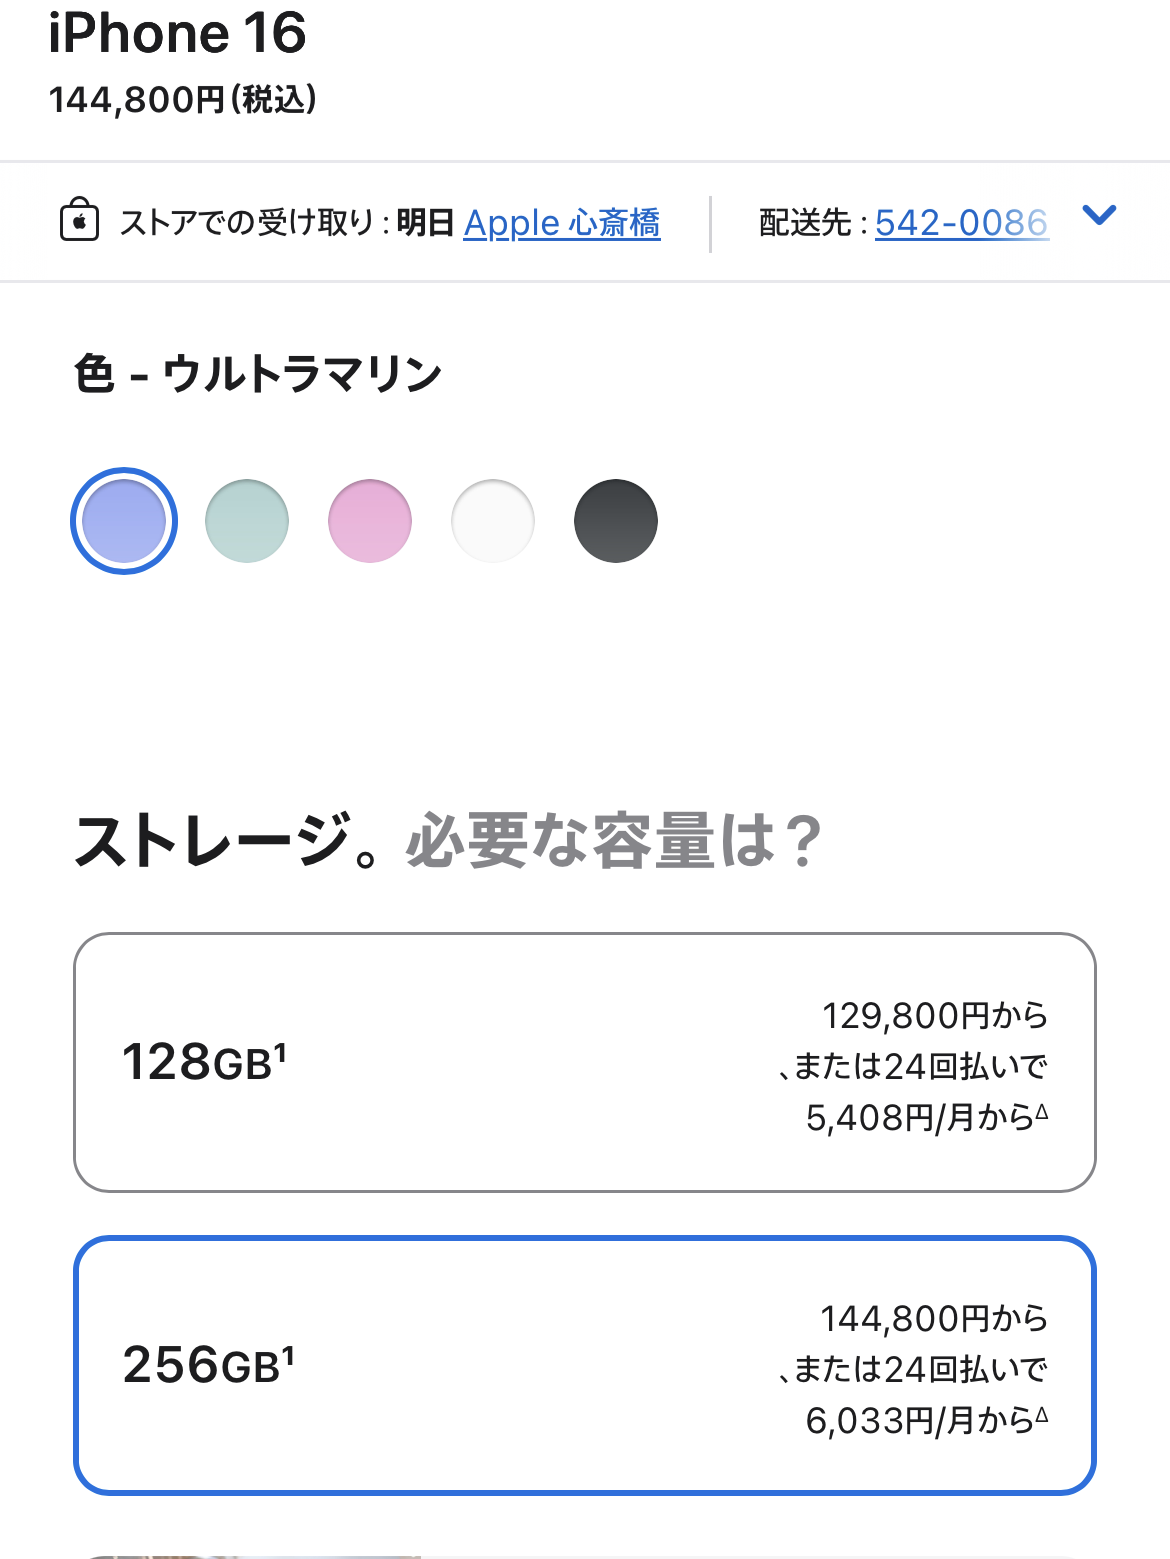The height and width of the screenshot is (1559, 1170).
Task: Select the 256GB storage option
Action: (585, 1365)
